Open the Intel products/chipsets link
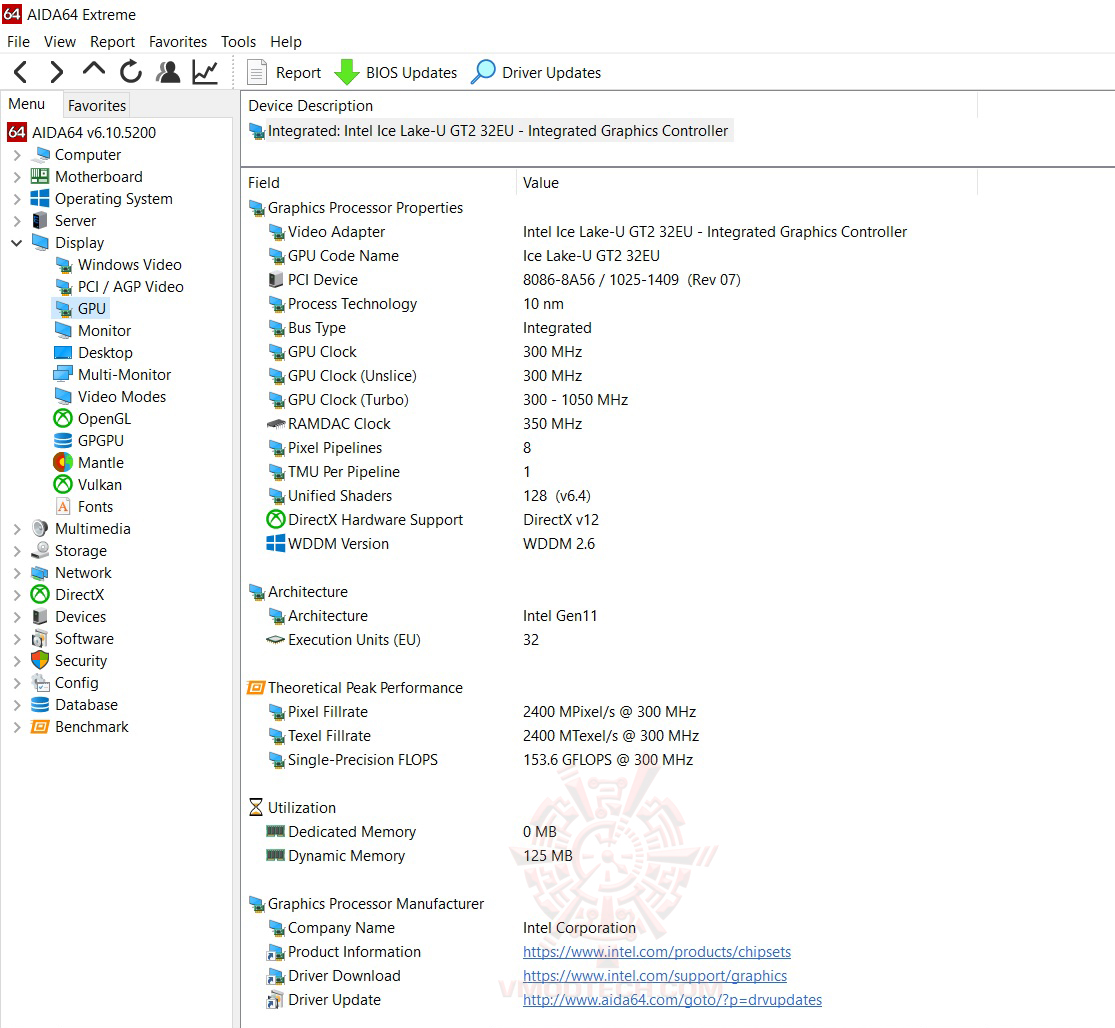Screen dimensions: 1115x1028 (656, 952)
